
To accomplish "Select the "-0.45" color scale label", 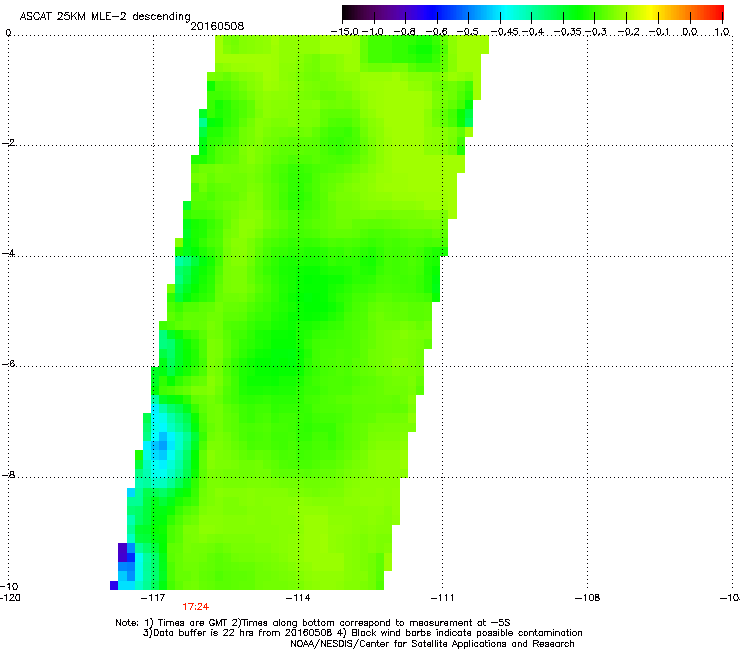I will pos(505,32).
